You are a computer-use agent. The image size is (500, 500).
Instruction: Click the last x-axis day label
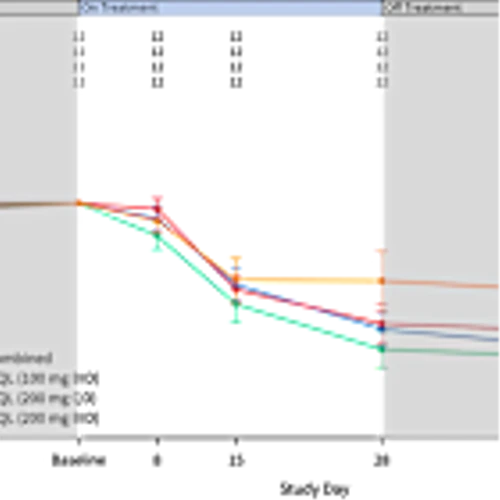tap(382, 461)
